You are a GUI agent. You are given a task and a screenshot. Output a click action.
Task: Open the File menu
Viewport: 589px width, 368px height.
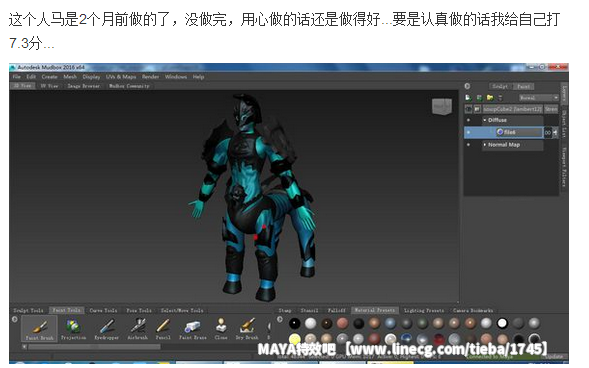(17, 77)
